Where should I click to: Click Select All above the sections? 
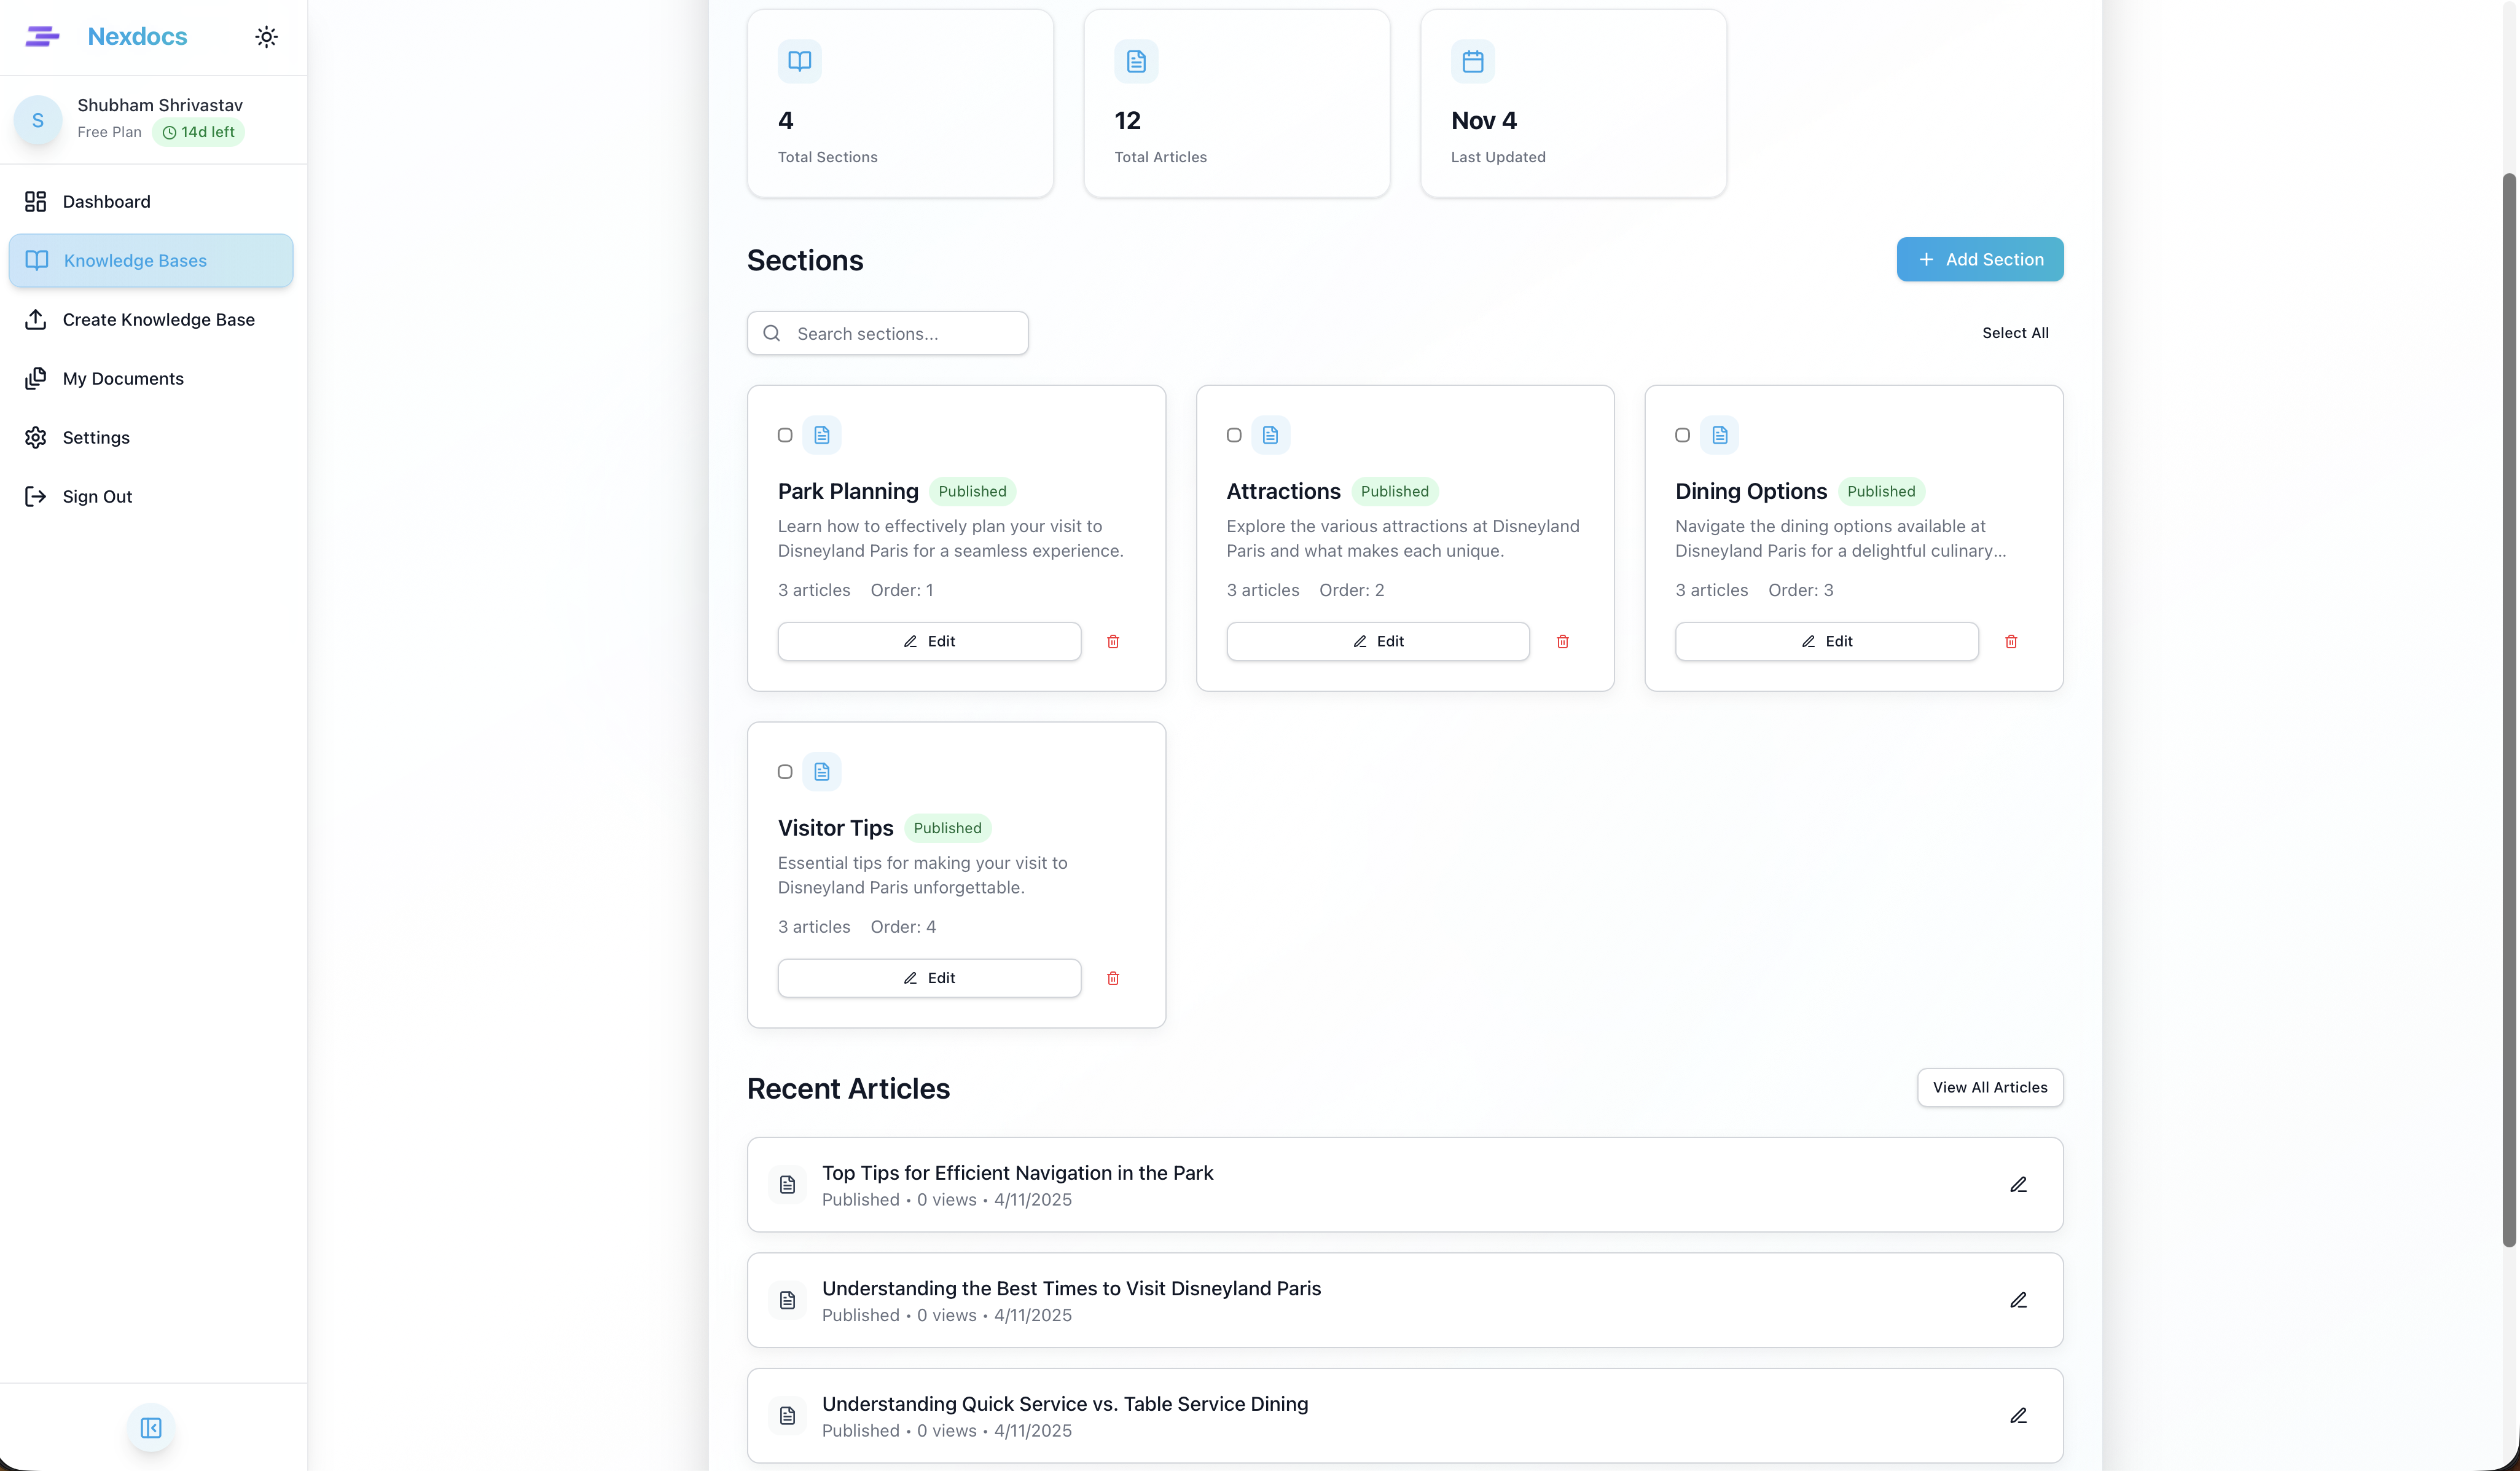click(2015, 332)
